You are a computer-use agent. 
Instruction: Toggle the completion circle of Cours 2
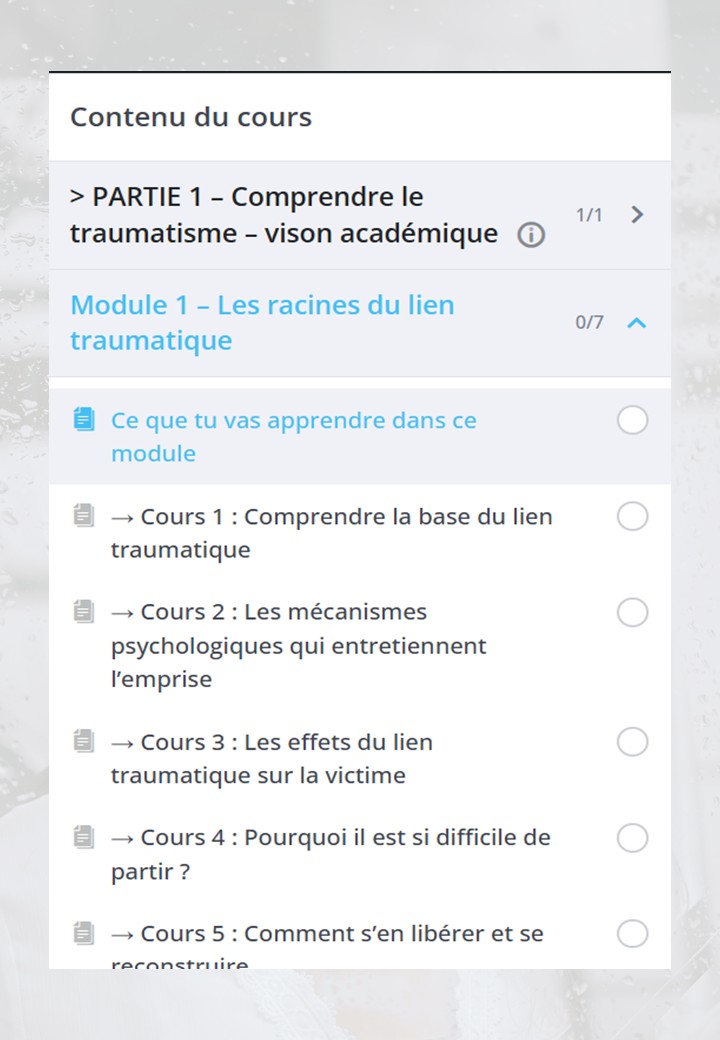point(632,611)
